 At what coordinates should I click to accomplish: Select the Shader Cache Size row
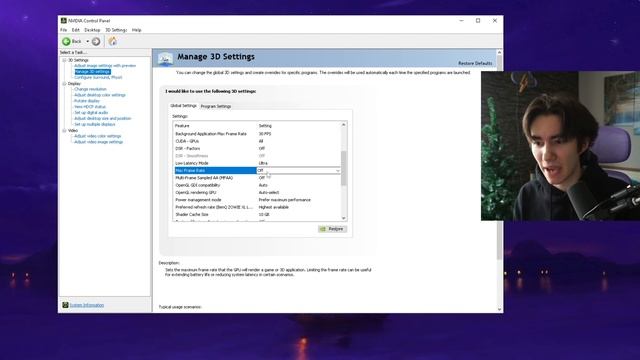(x=257, y=214)
